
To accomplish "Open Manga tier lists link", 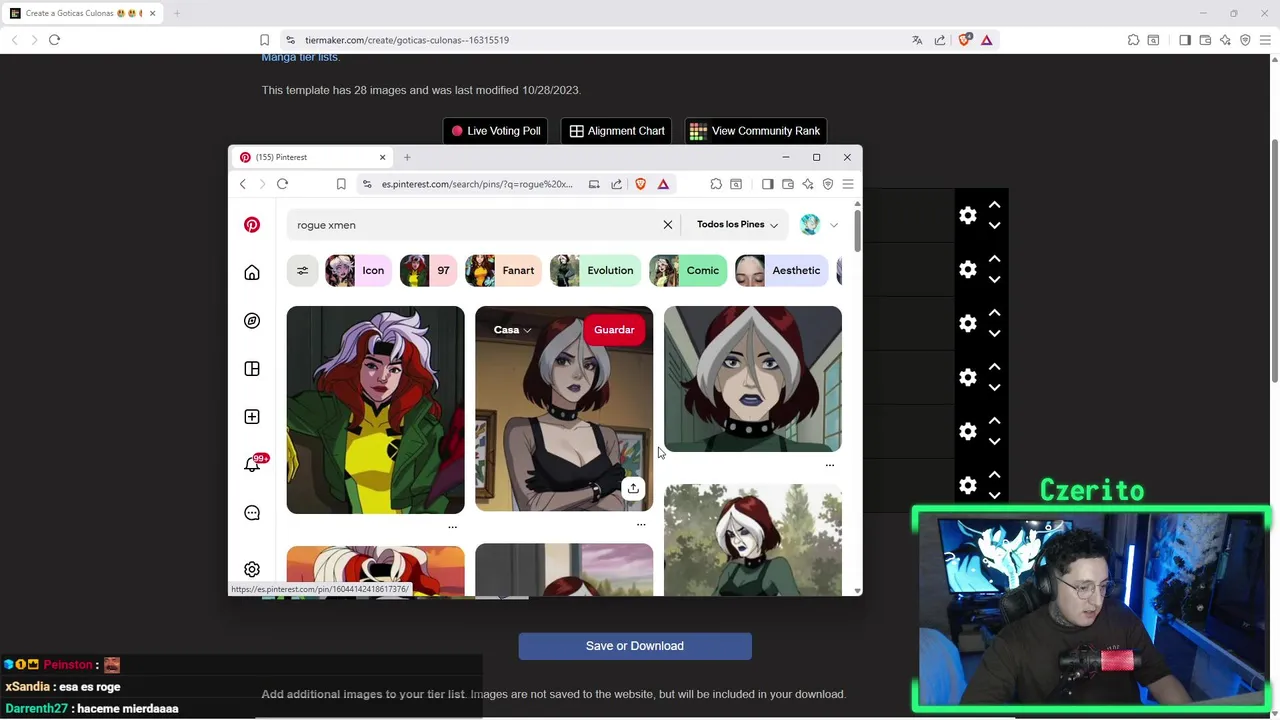I will click(300, 57).
